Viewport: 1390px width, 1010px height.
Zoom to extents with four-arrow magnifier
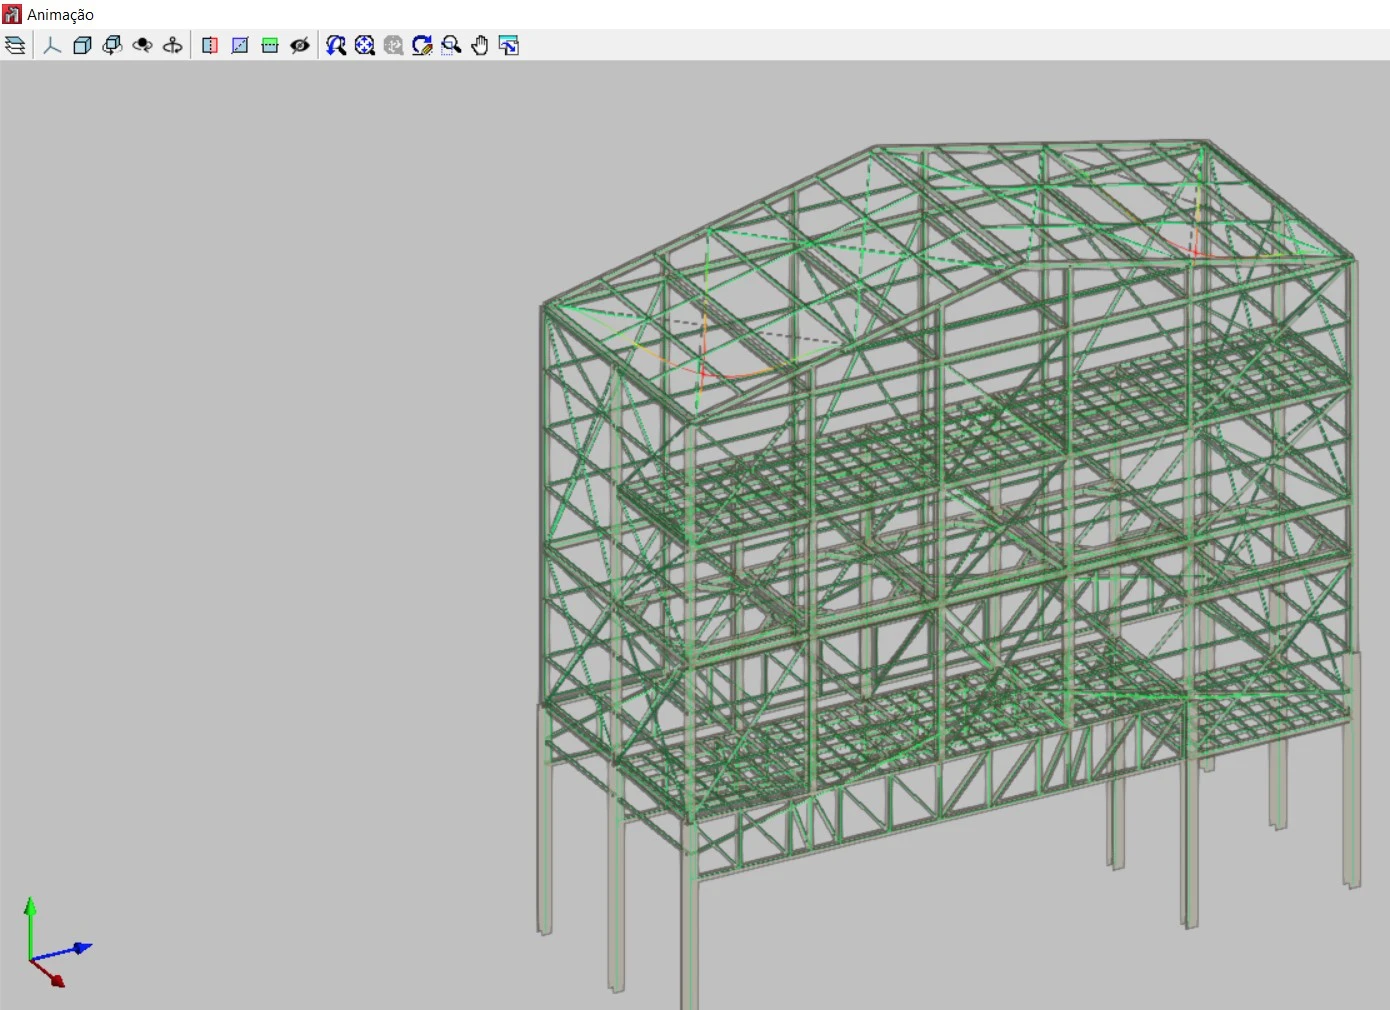pos(365,45)
